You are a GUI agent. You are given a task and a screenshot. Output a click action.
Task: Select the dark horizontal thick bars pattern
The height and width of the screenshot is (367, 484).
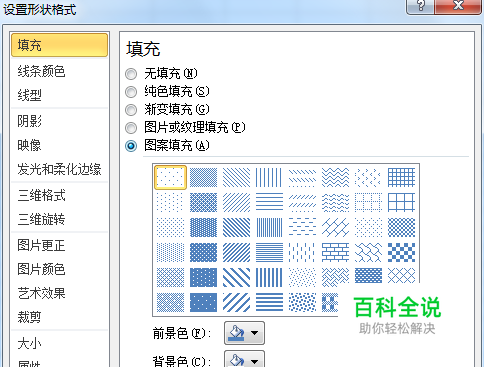coord(269,302)
